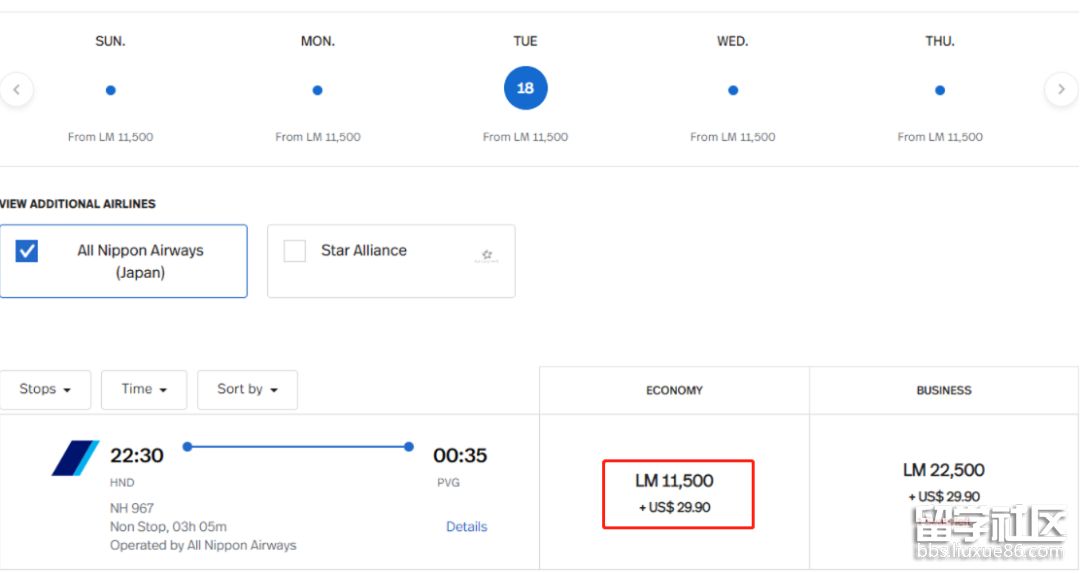1080x573 pixels.
Task: Click Operated by All Nippon Airways text
Action: point(203,545)
